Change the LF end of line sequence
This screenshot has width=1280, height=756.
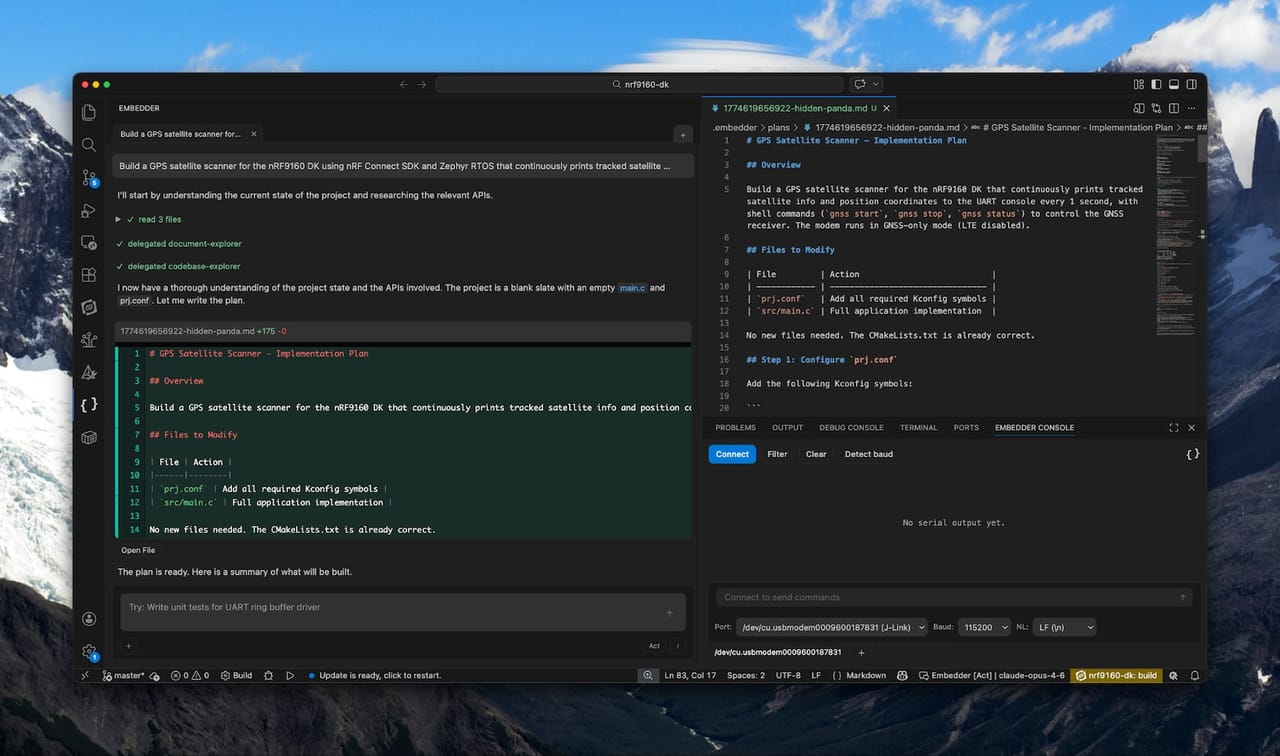pos(816,676)
